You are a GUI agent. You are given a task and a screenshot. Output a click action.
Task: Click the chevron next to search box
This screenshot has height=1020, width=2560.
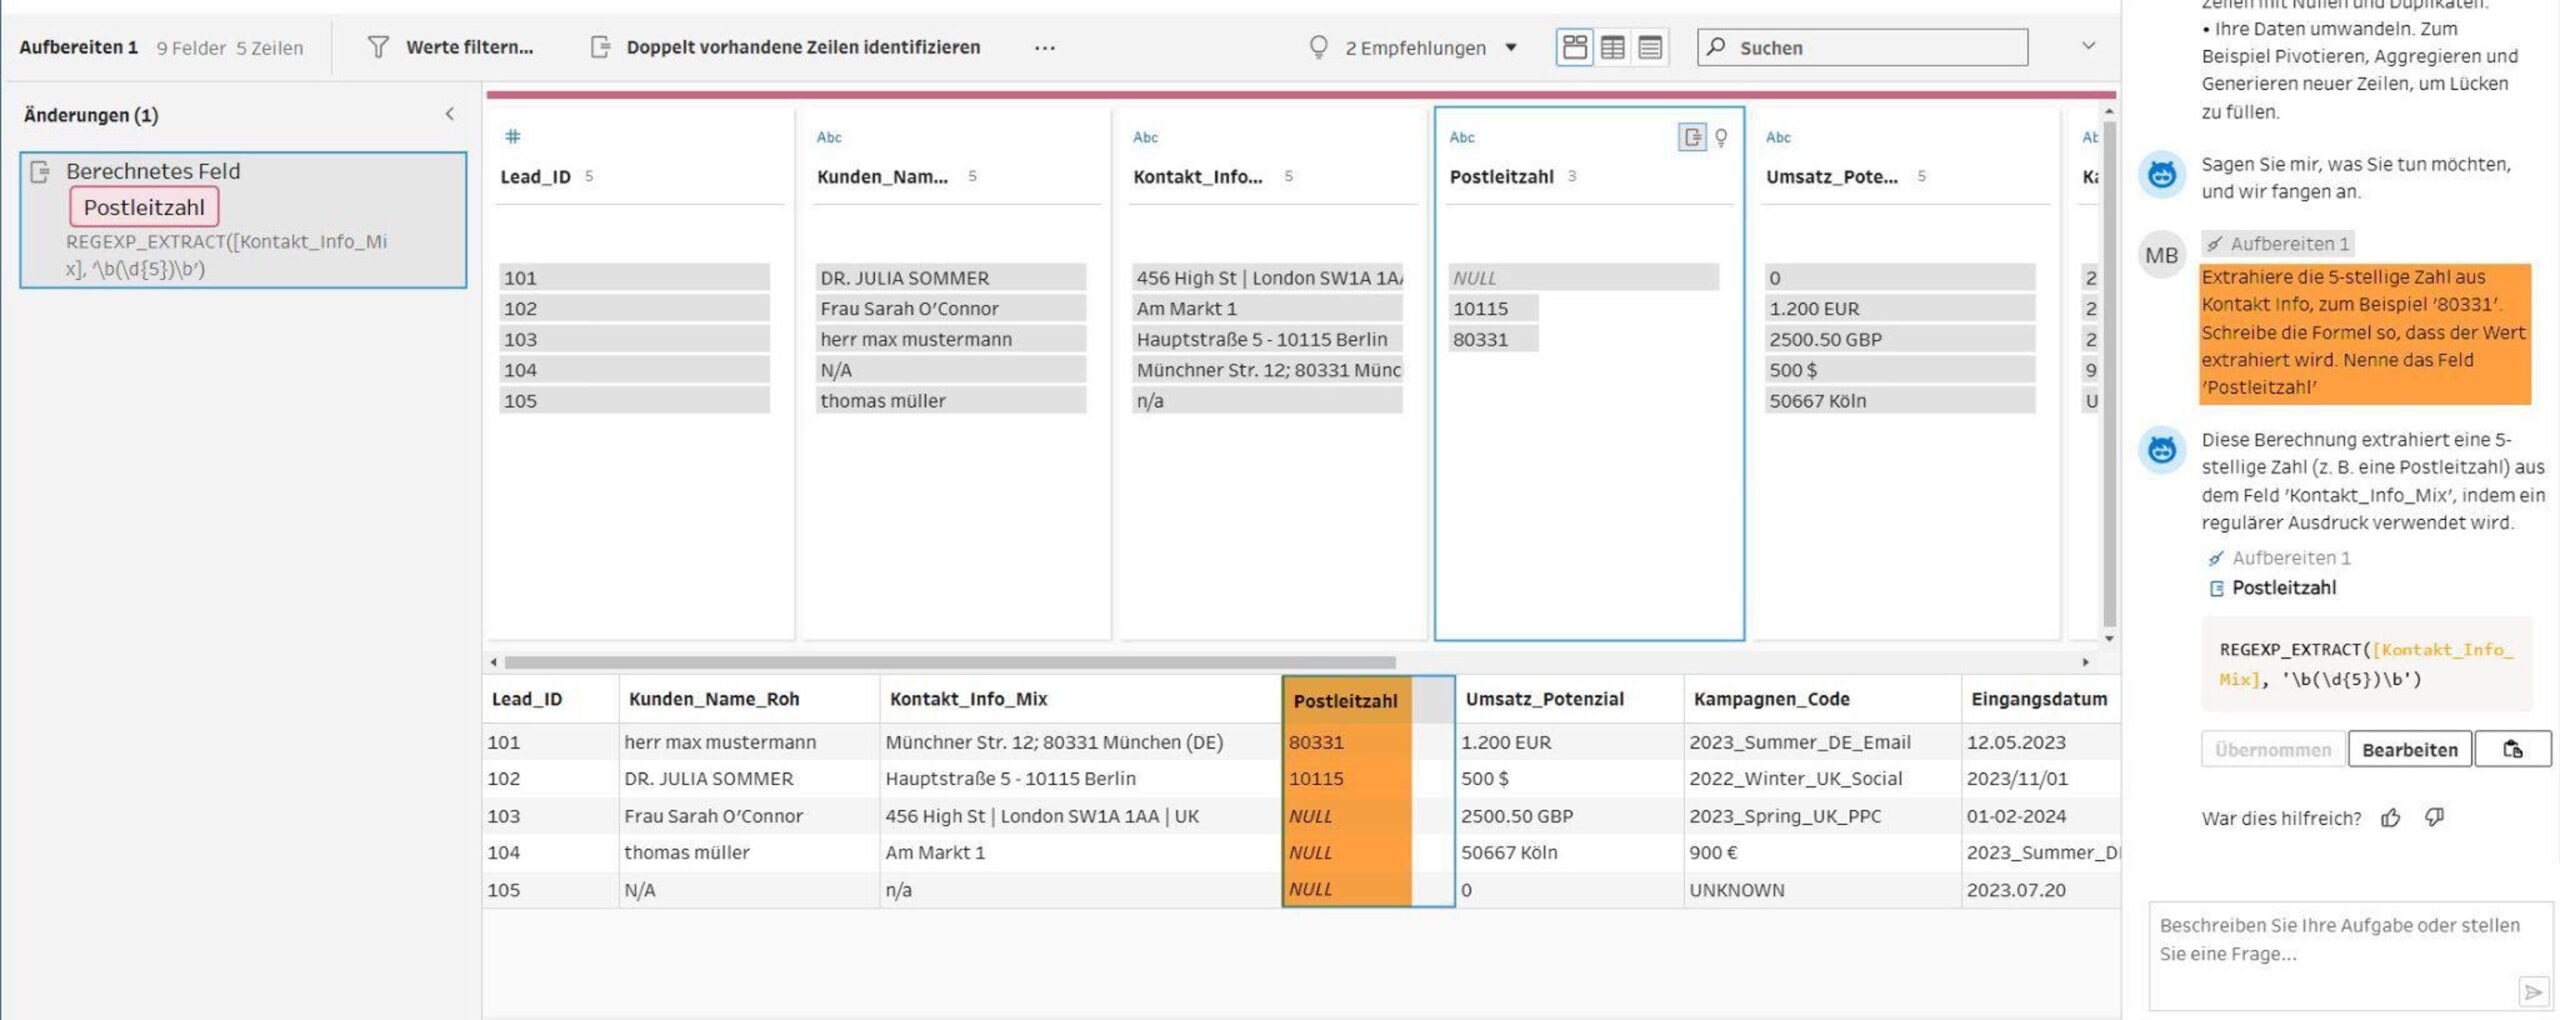[2088, 46]
